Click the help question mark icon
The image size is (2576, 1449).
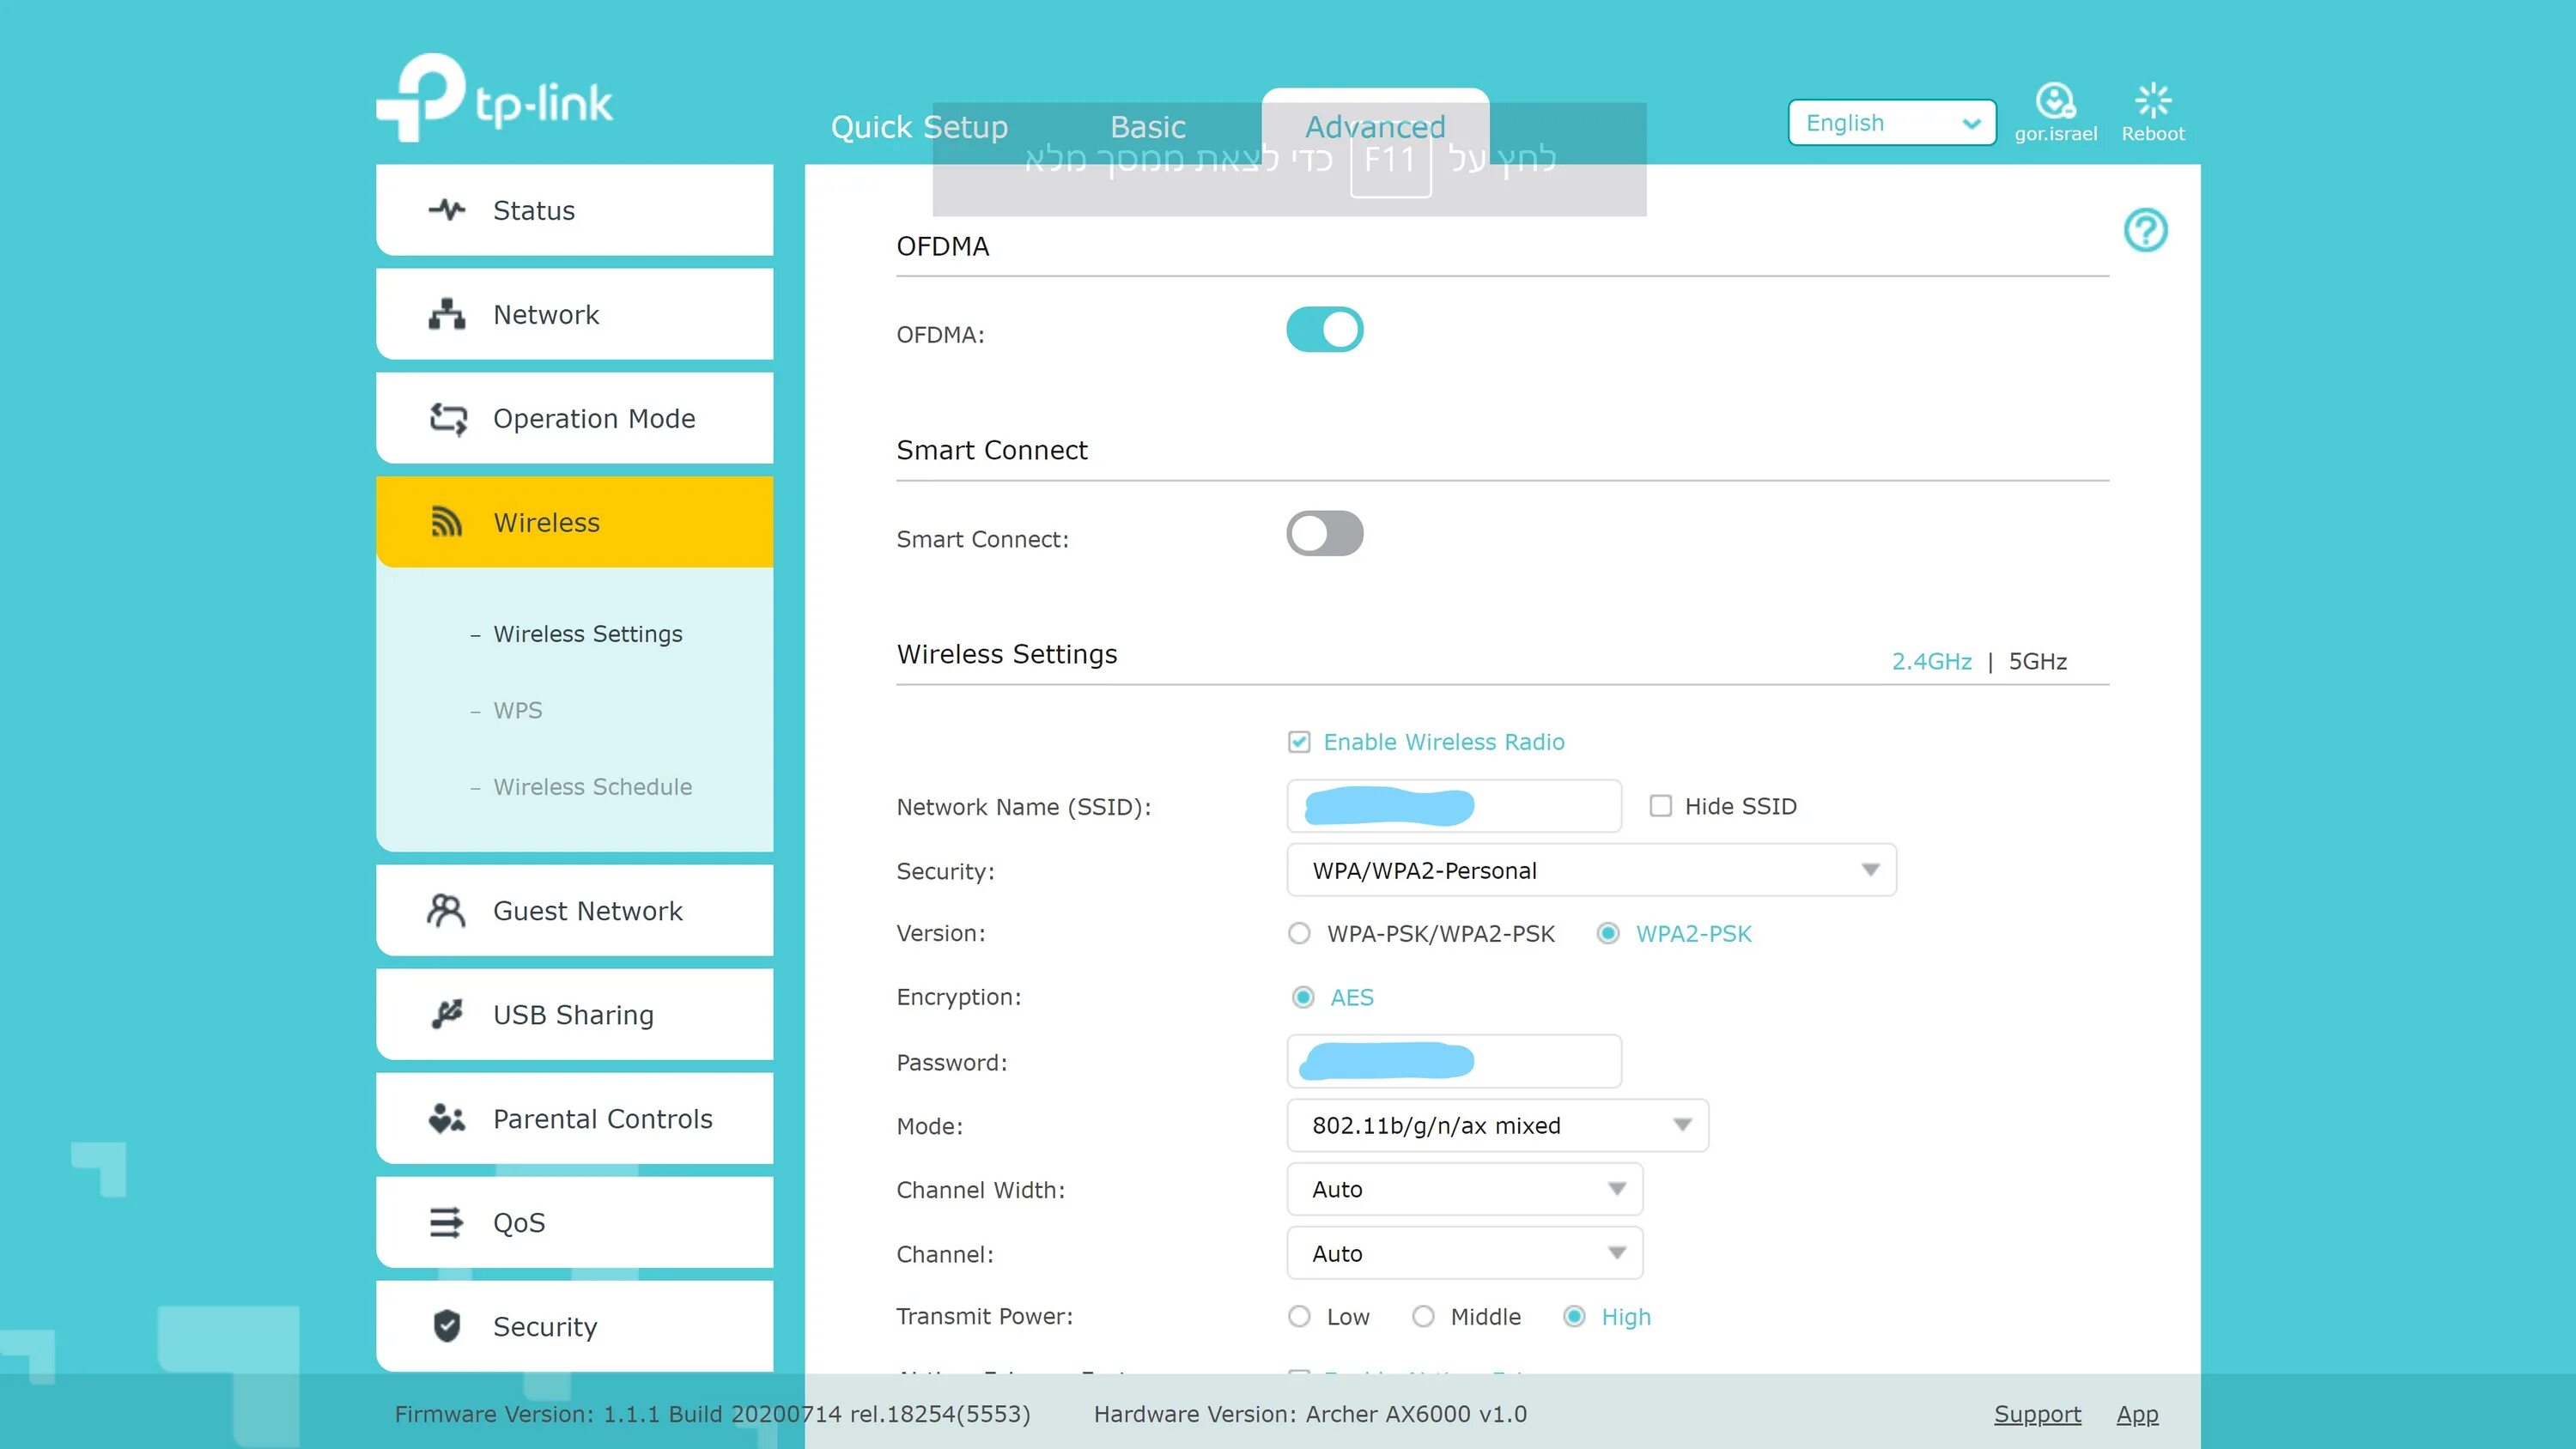pyautogui.click(x=2144, y=230)
